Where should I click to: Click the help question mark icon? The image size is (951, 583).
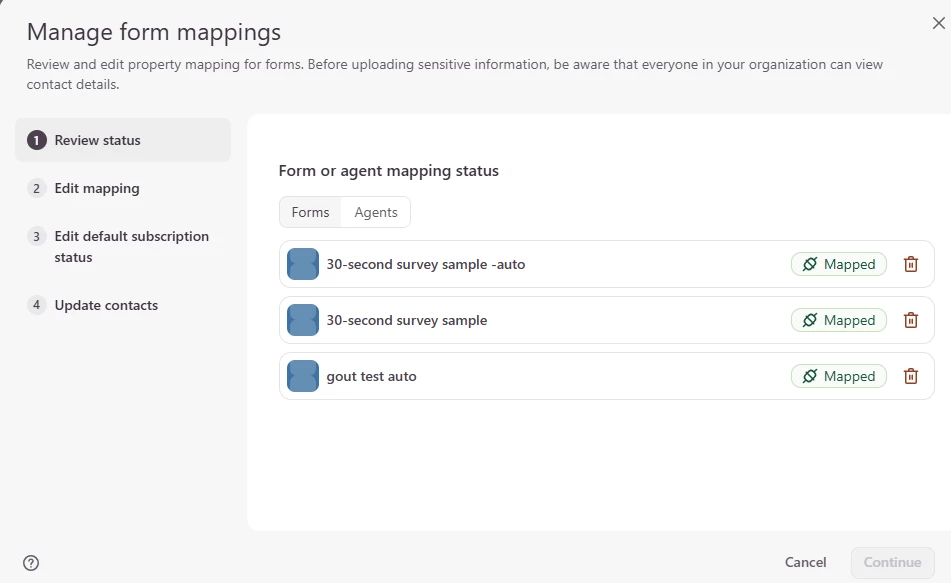[x=31, y=562]
